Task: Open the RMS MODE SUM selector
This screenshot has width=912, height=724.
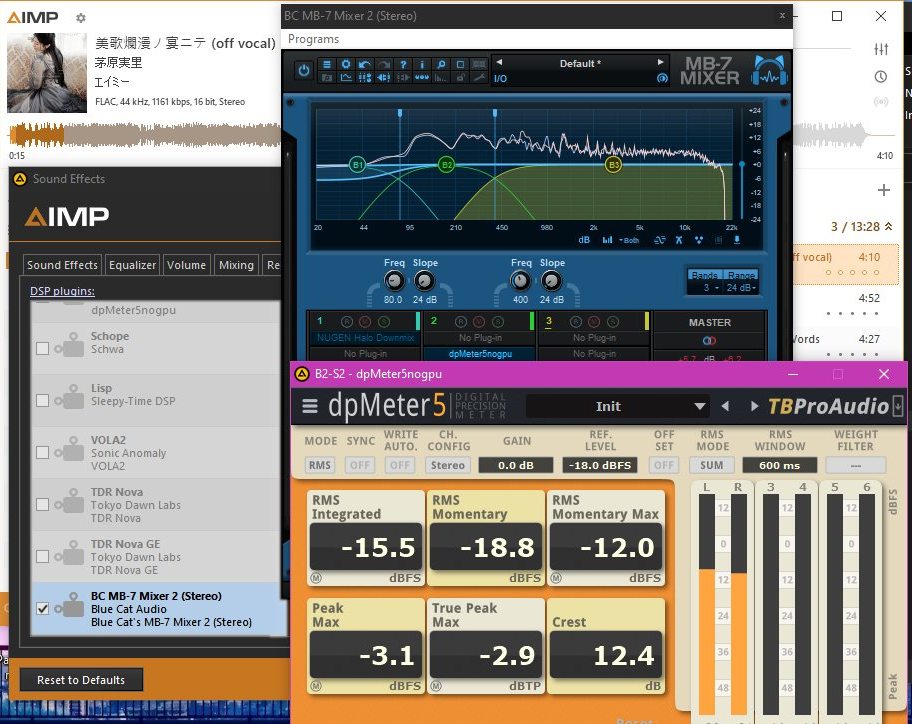Action: click(712, 465)
